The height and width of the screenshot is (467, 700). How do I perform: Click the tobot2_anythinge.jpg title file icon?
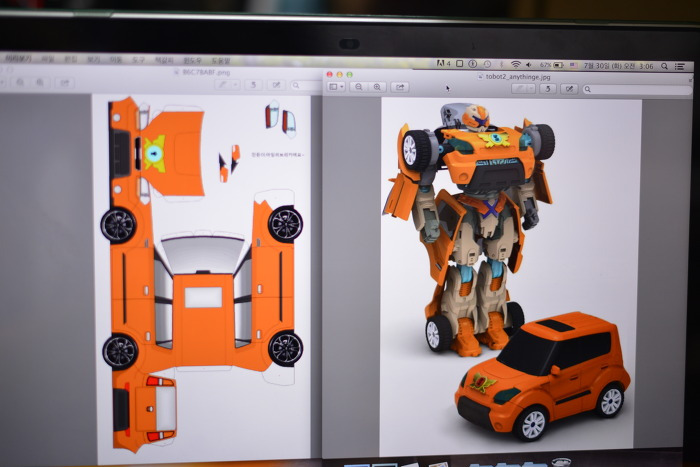click(481, 76)
